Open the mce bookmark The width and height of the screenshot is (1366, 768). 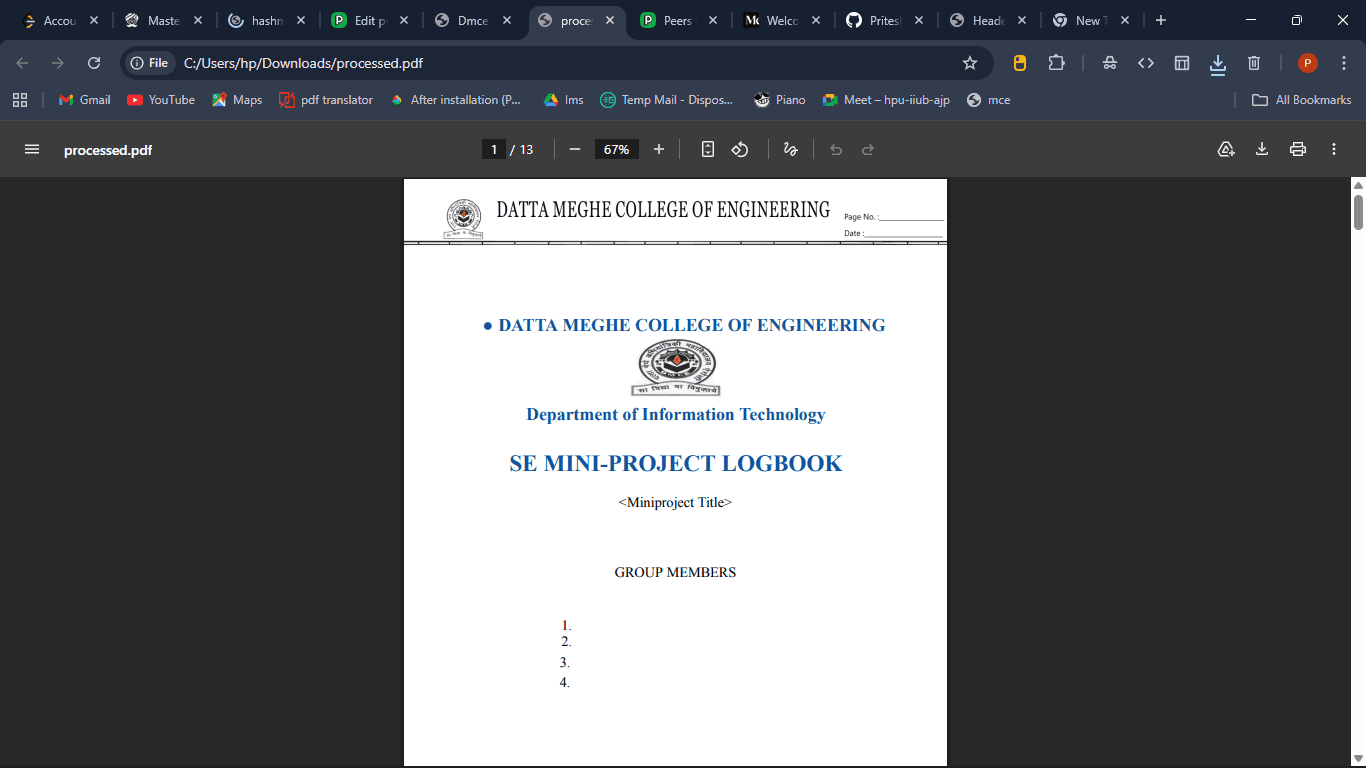pyautogui.click(x=988, y=100)
